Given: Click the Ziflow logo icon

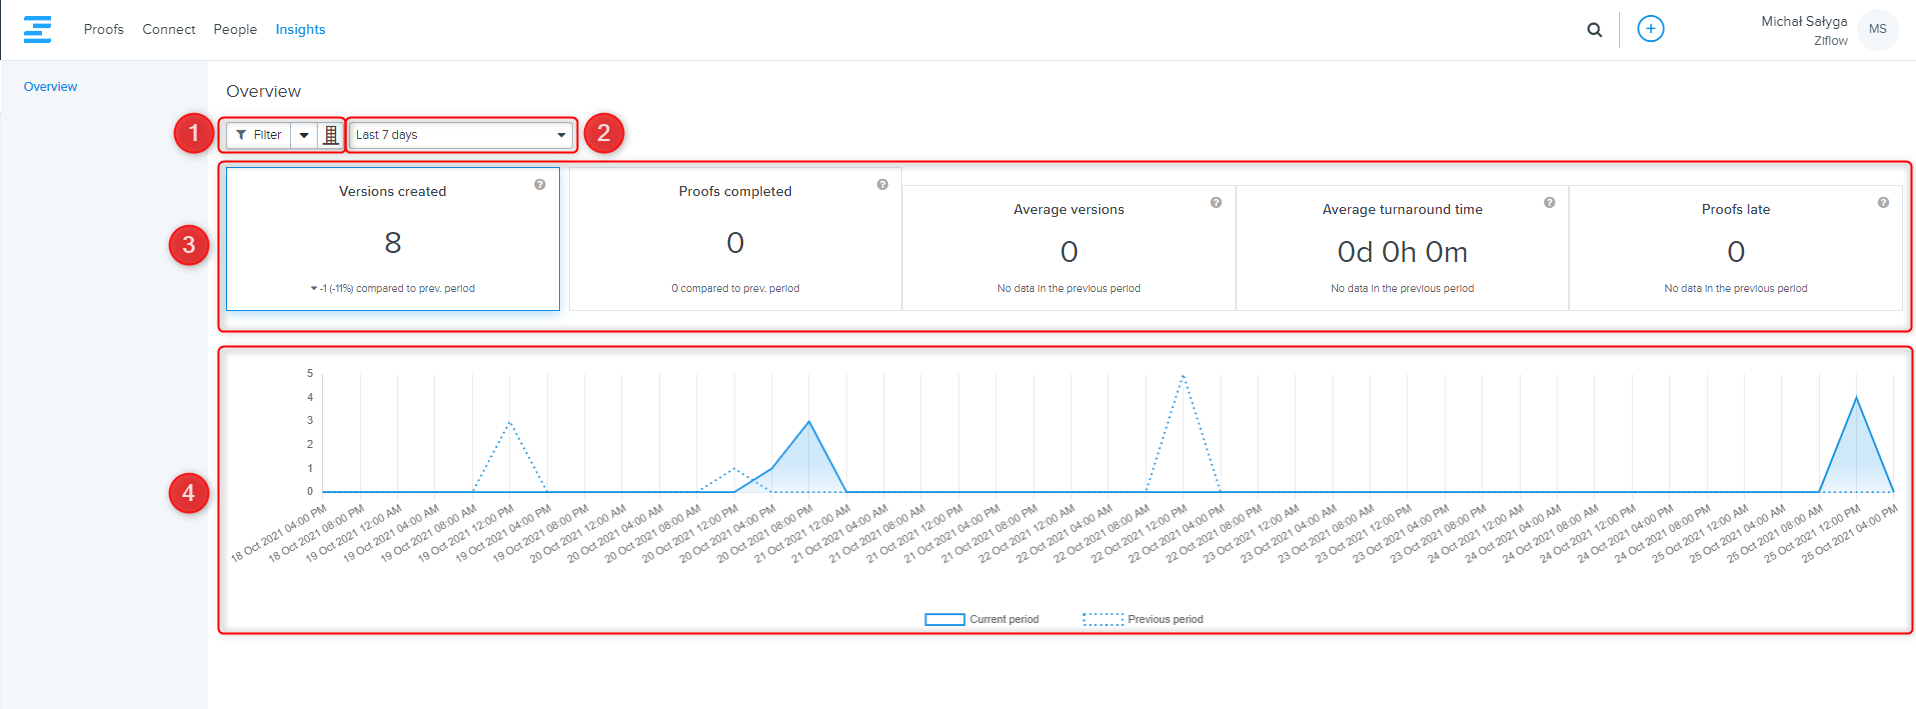Looking at the screenshot, I should (x=37, y=29).
